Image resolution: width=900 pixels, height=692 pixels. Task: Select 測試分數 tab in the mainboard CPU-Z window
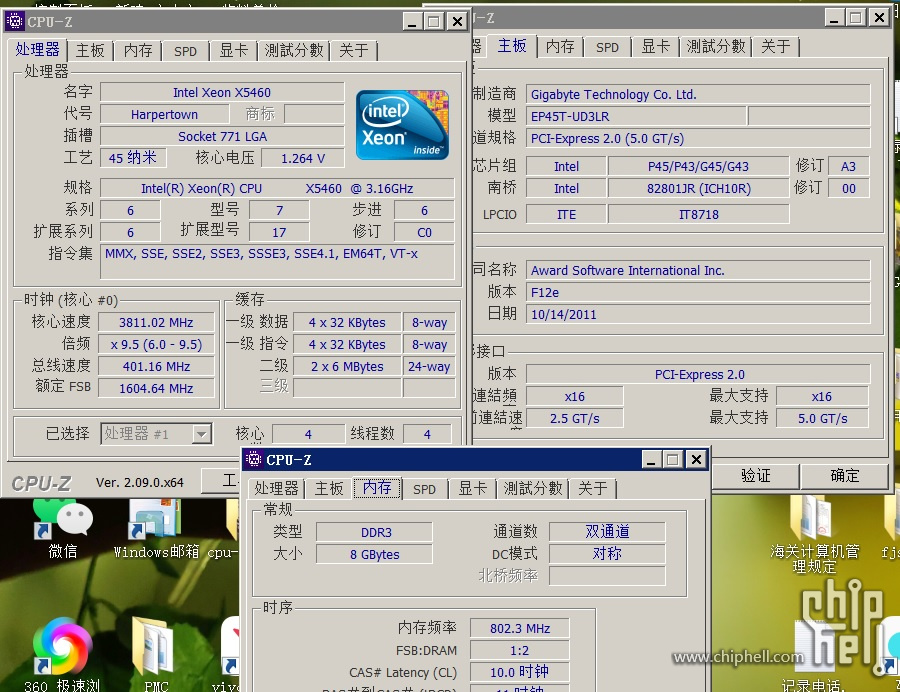point(716,46)
